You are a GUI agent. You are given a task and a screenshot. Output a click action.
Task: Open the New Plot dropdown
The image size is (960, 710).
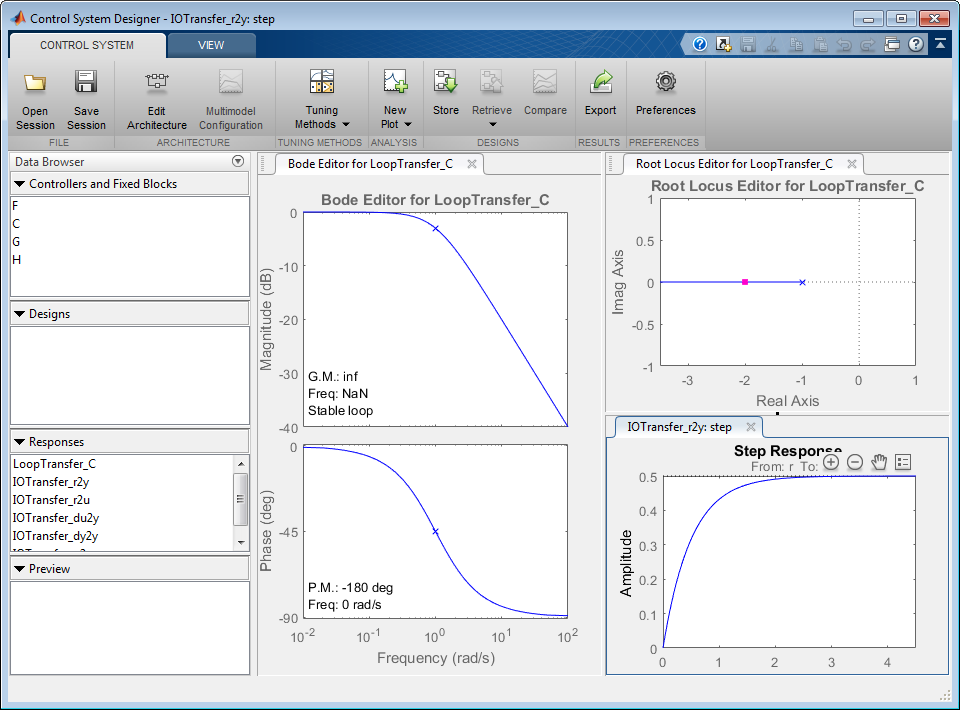pyautogui.click(x=395, y=117)
